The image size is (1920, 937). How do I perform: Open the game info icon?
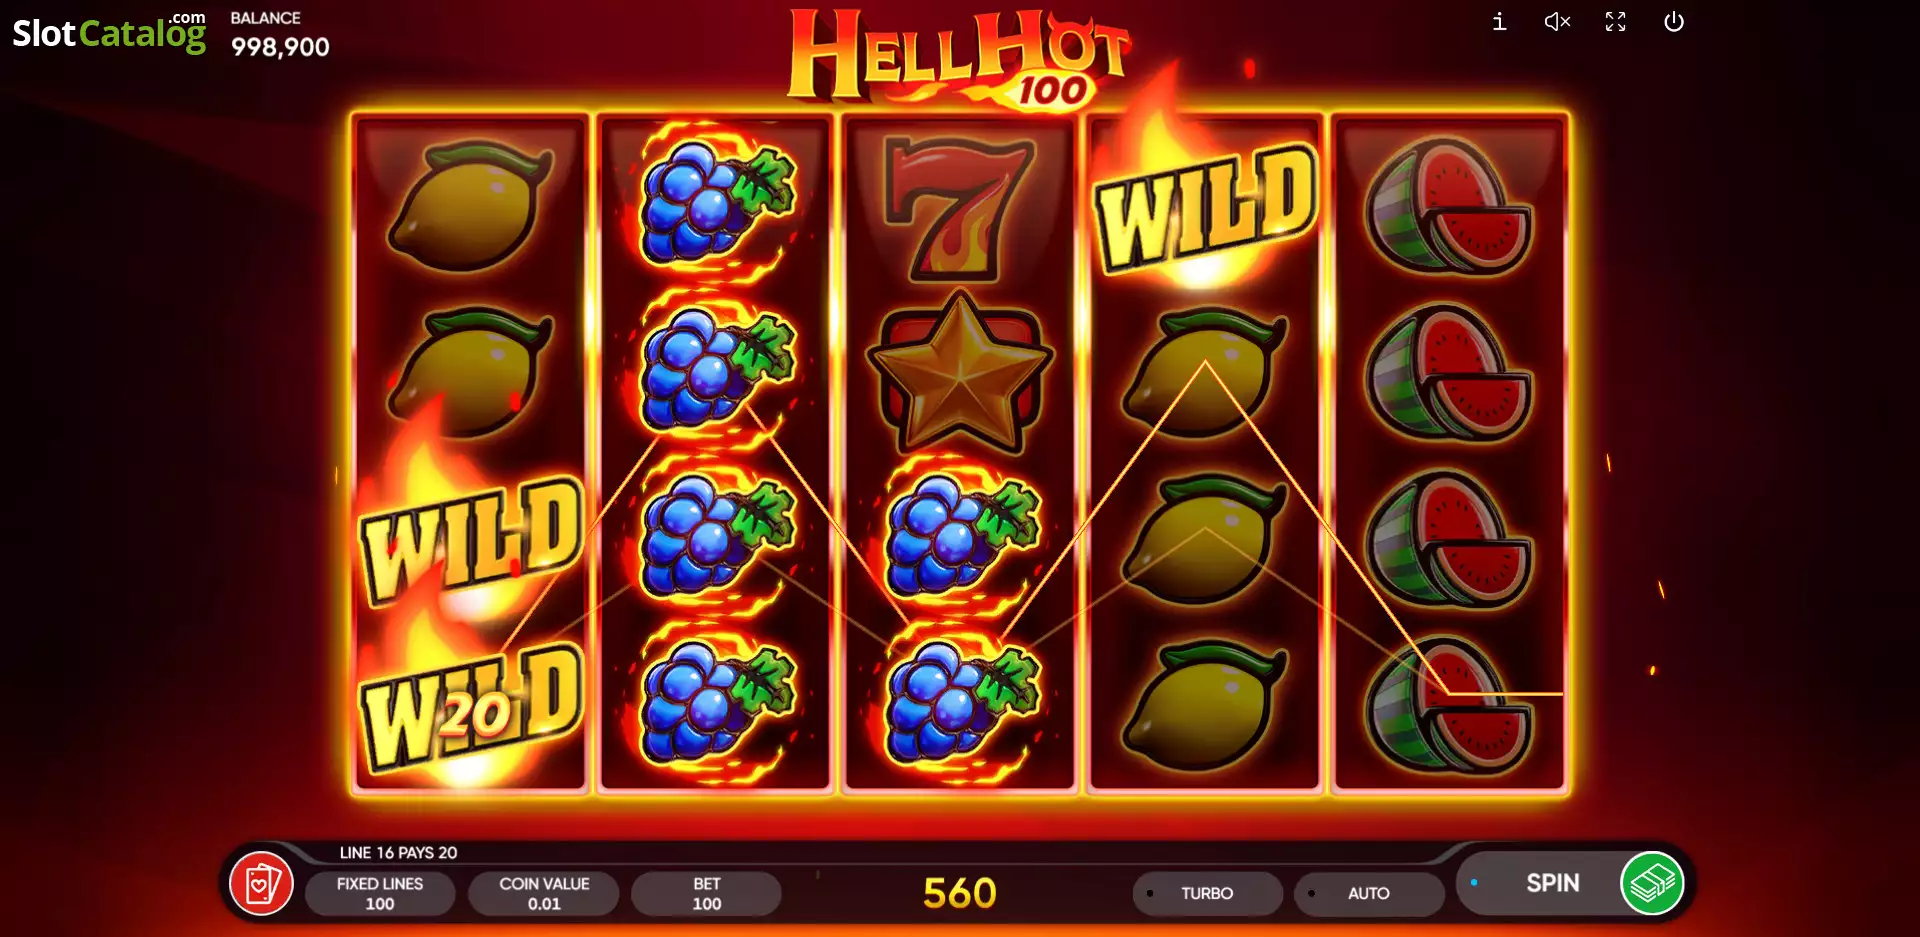[1499, 22]
